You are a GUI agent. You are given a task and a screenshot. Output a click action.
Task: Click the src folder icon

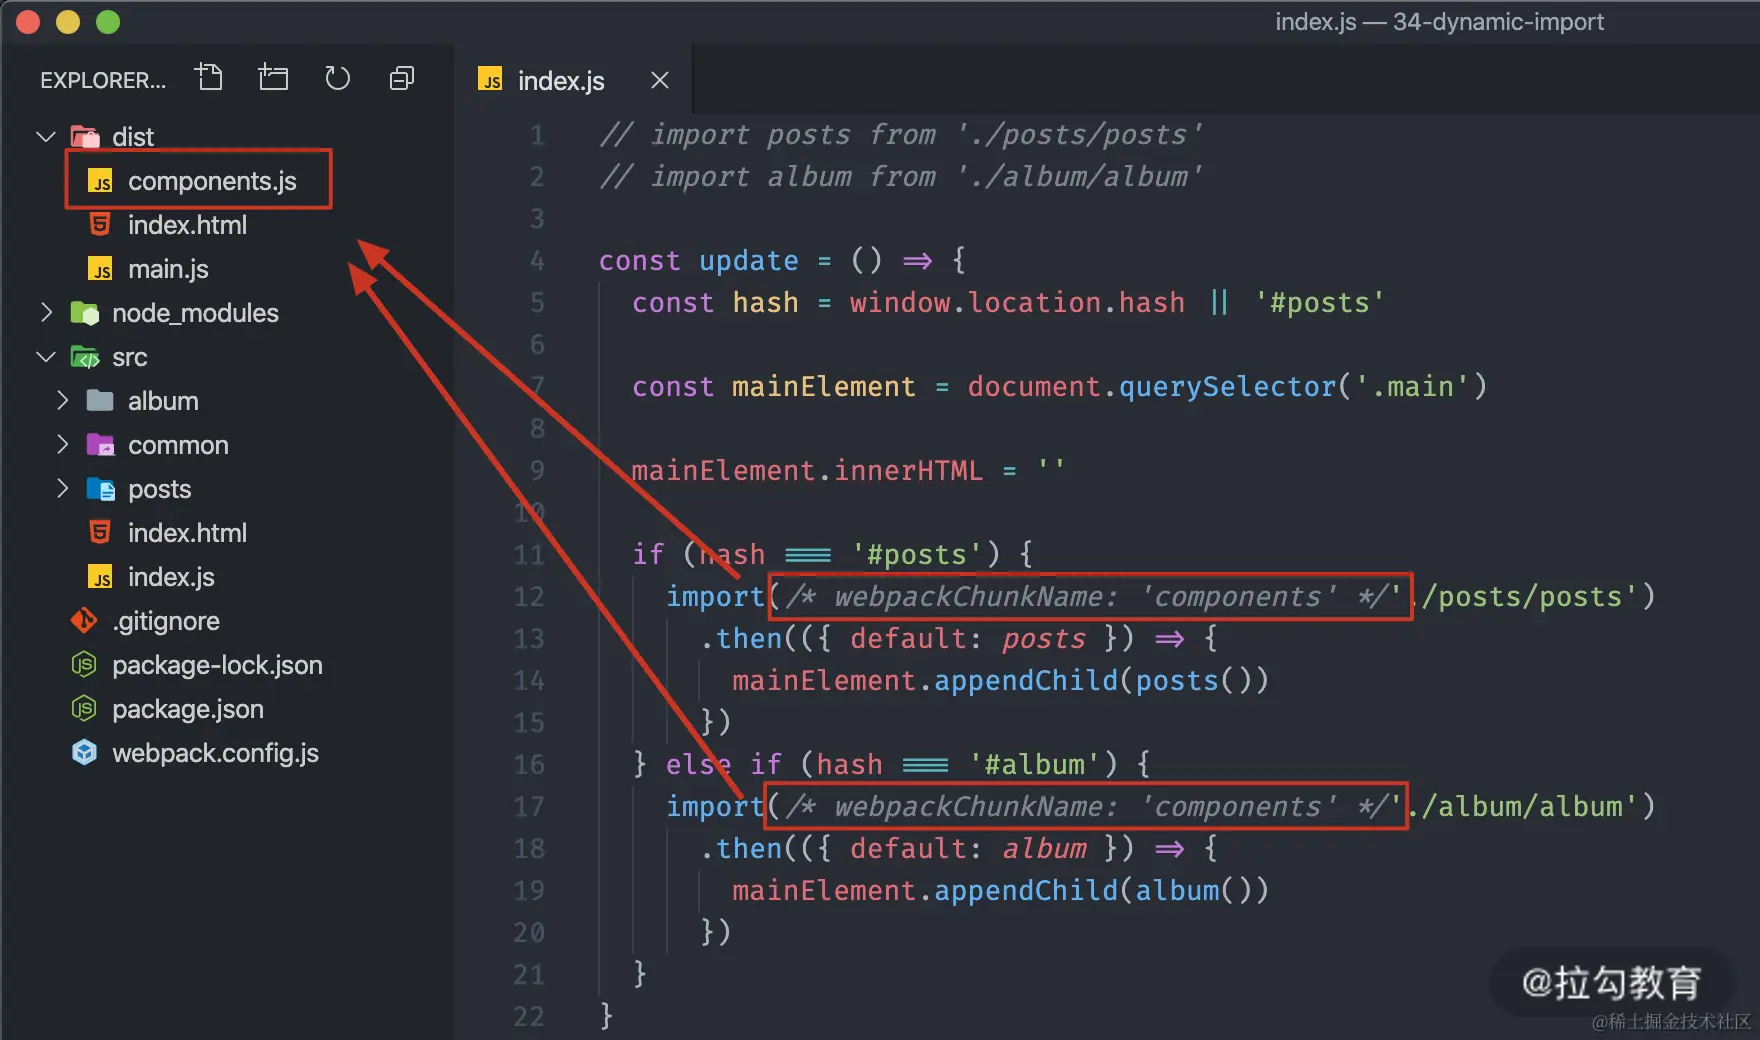tap(85, 357)
